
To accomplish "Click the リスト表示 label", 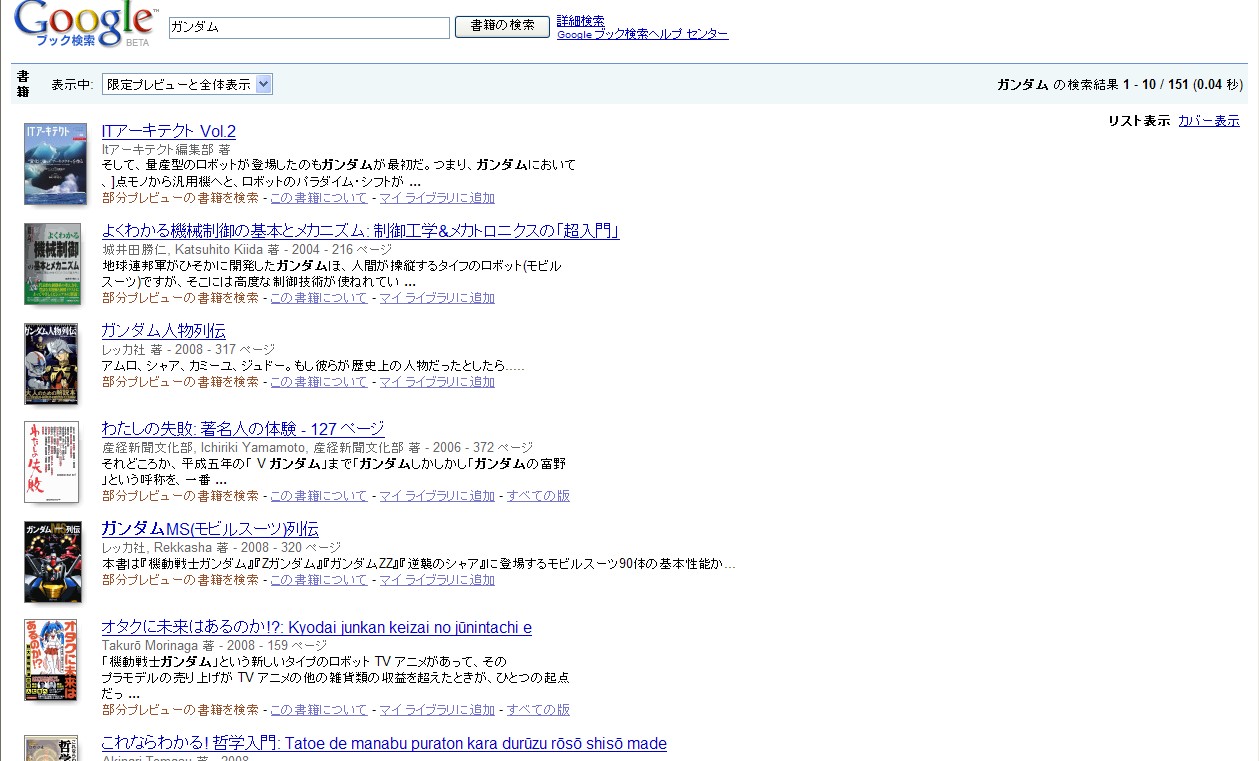I will pyautogui.click(x=1139, y=121).
